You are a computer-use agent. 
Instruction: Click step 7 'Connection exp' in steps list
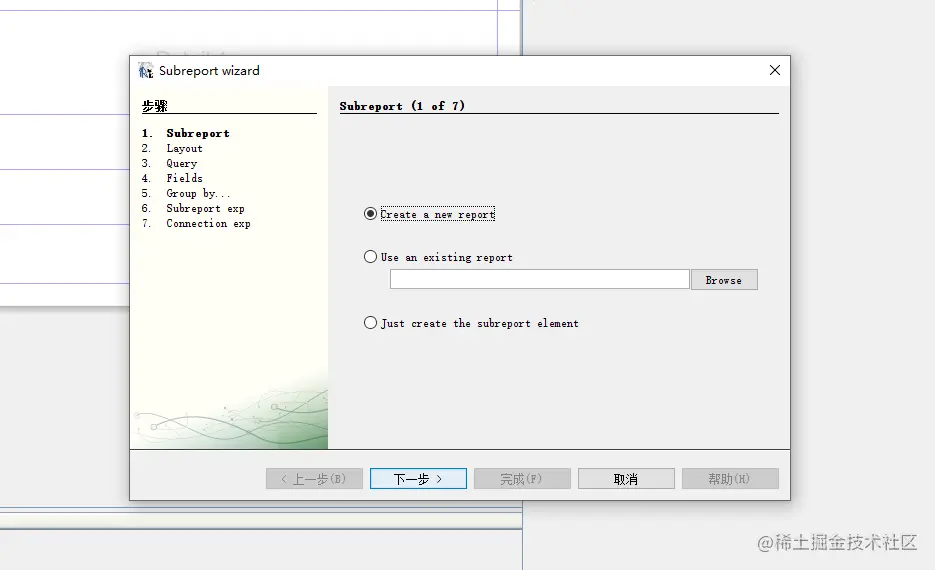pos(208,224)
